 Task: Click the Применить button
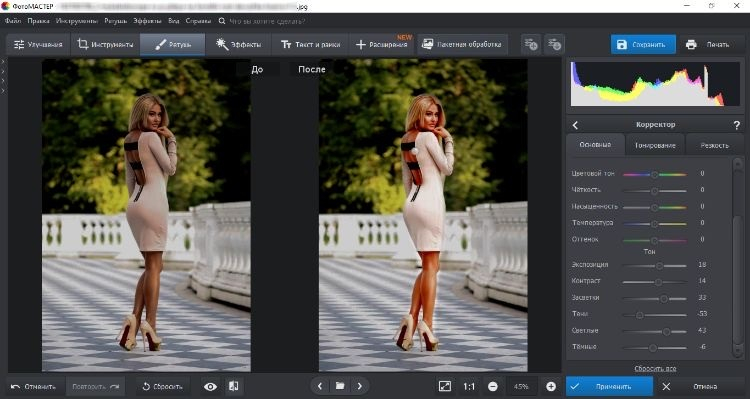click(x=609, y=387)
